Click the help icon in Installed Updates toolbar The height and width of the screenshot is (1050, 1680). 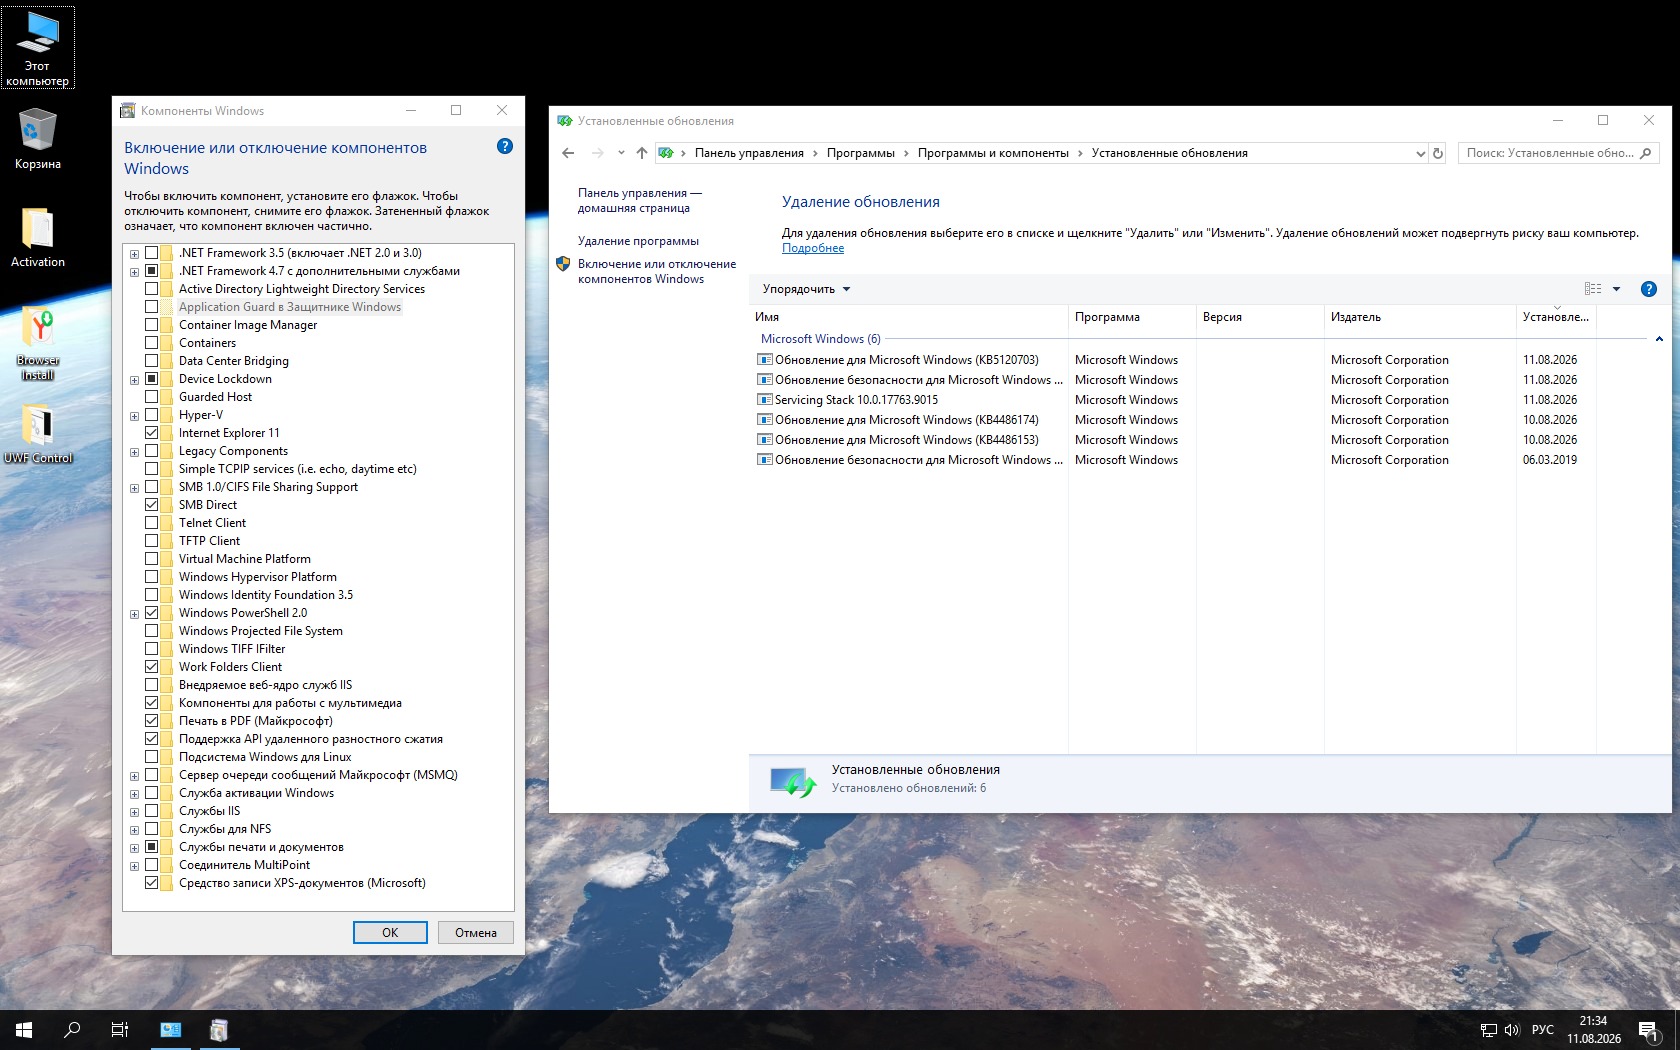coord(1649,289)
